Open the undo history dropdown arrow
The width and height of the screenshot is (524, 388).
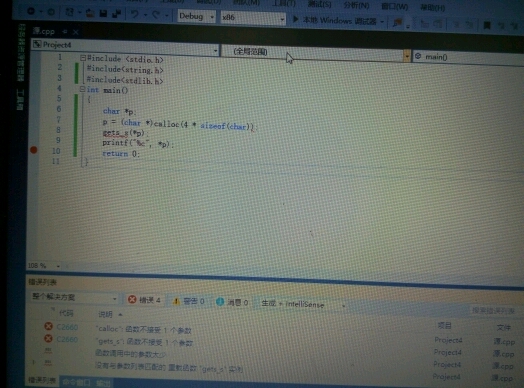click(x=145, y=15)
